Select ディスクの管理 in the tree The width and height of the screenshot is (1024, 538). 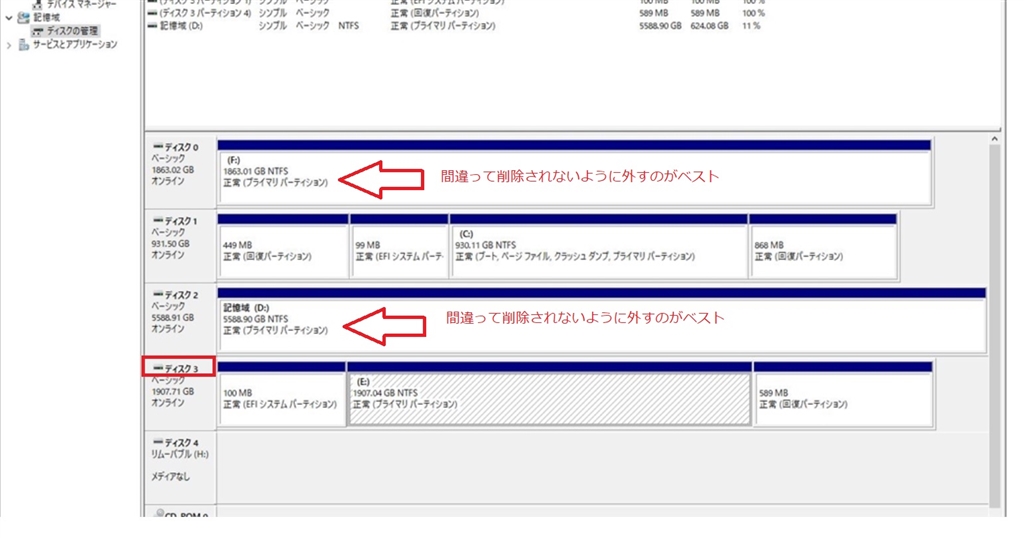tap(72, 31)
